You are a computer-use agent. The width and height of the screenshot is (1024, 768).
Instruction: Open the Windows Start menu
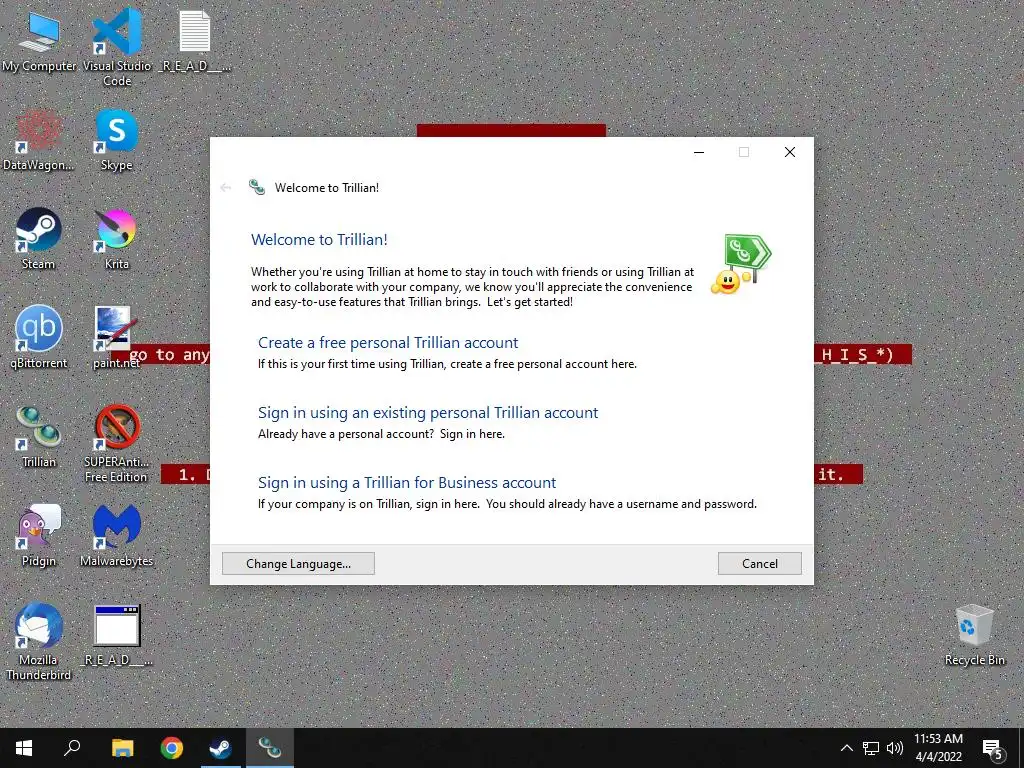point(24,748)
